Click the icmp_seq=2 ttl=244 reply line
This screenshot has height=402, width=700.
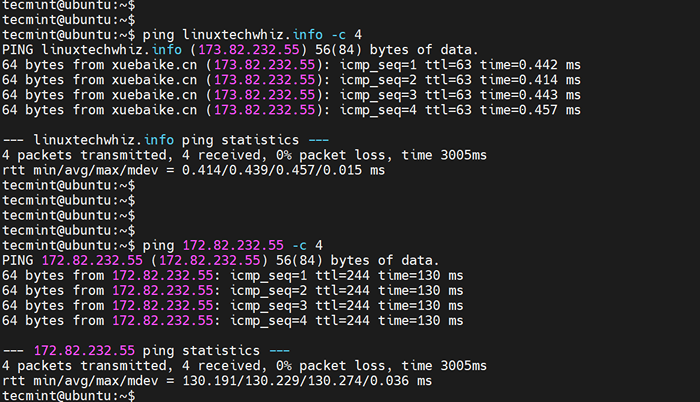[x=232, y=290]
